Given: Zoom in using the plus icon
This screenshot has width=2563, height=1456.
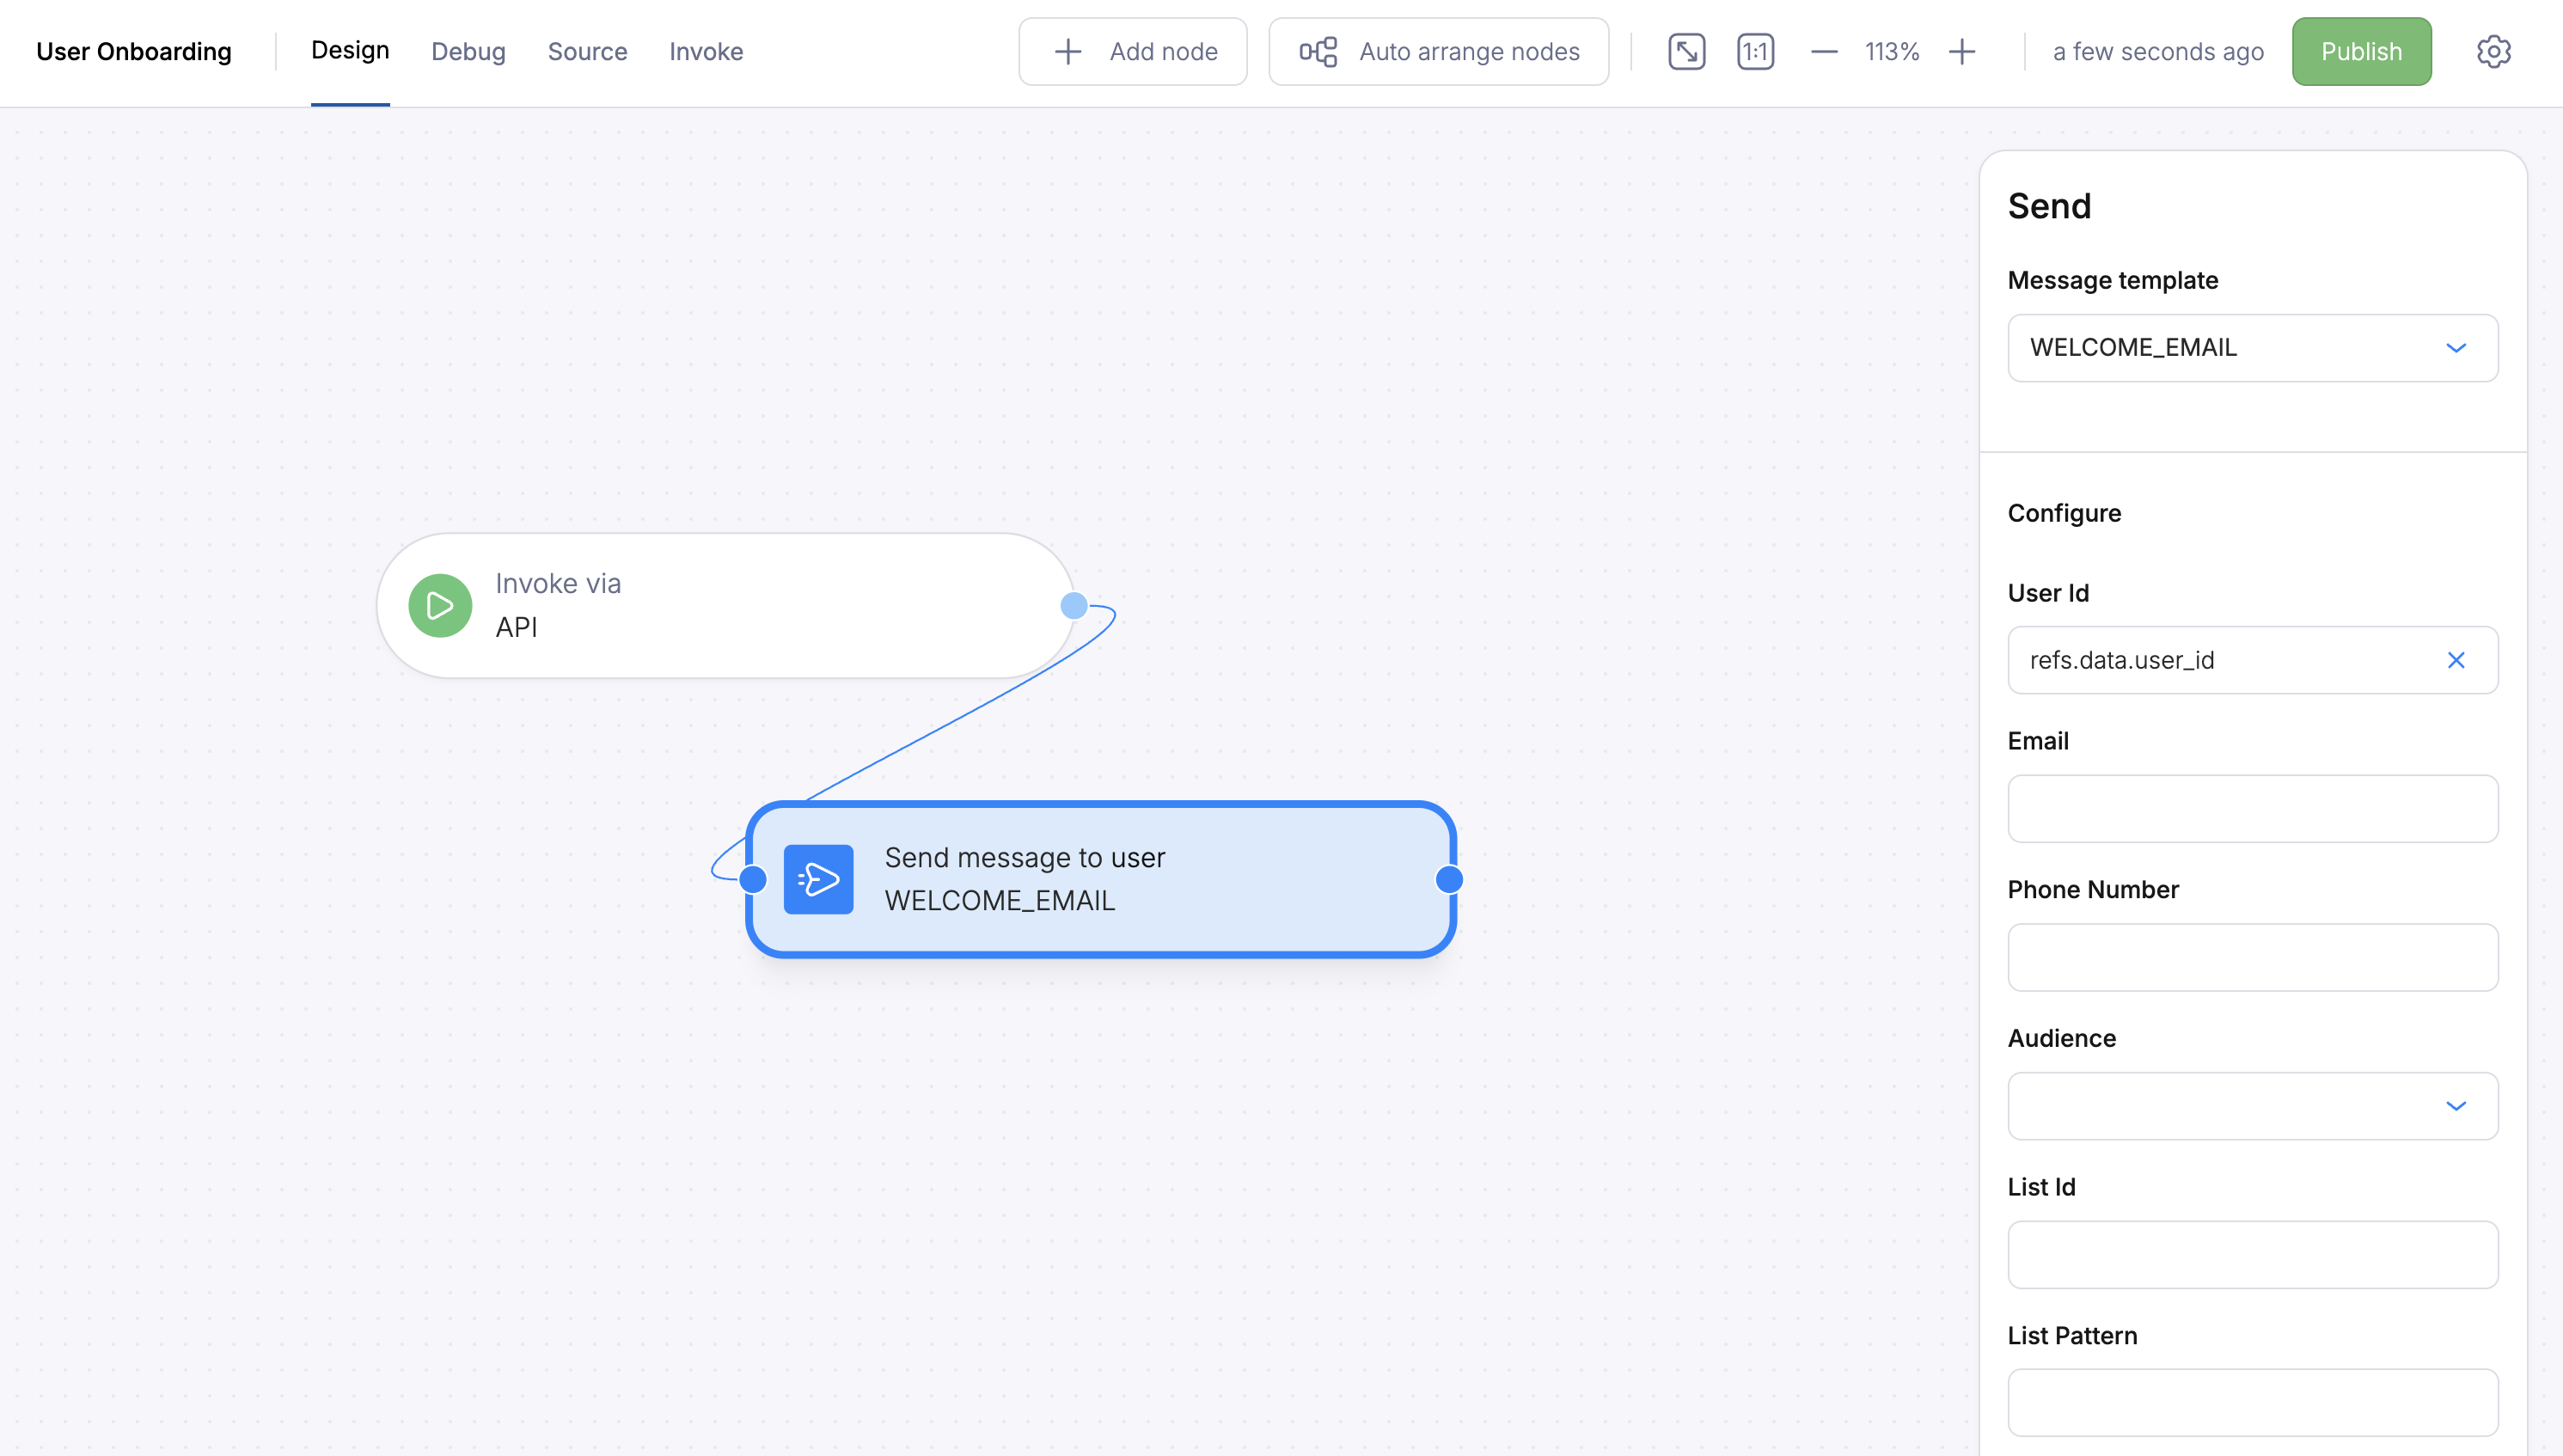Looking at the screenshot, I should pyautogui.click(x=1962, y=51).
